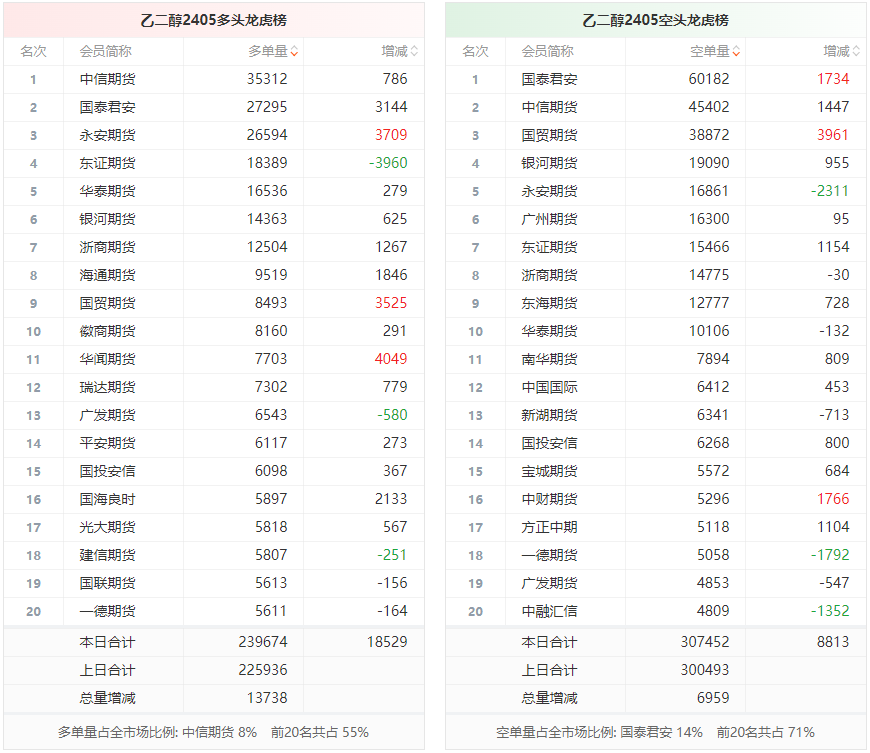Select 中信期货 in short ranking

coord(549,107)
